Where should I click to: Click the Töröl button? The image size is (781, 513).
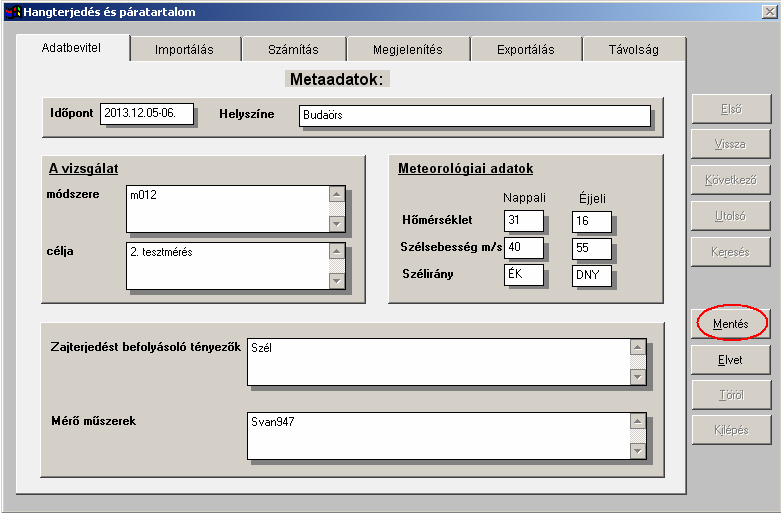[731, 395]
